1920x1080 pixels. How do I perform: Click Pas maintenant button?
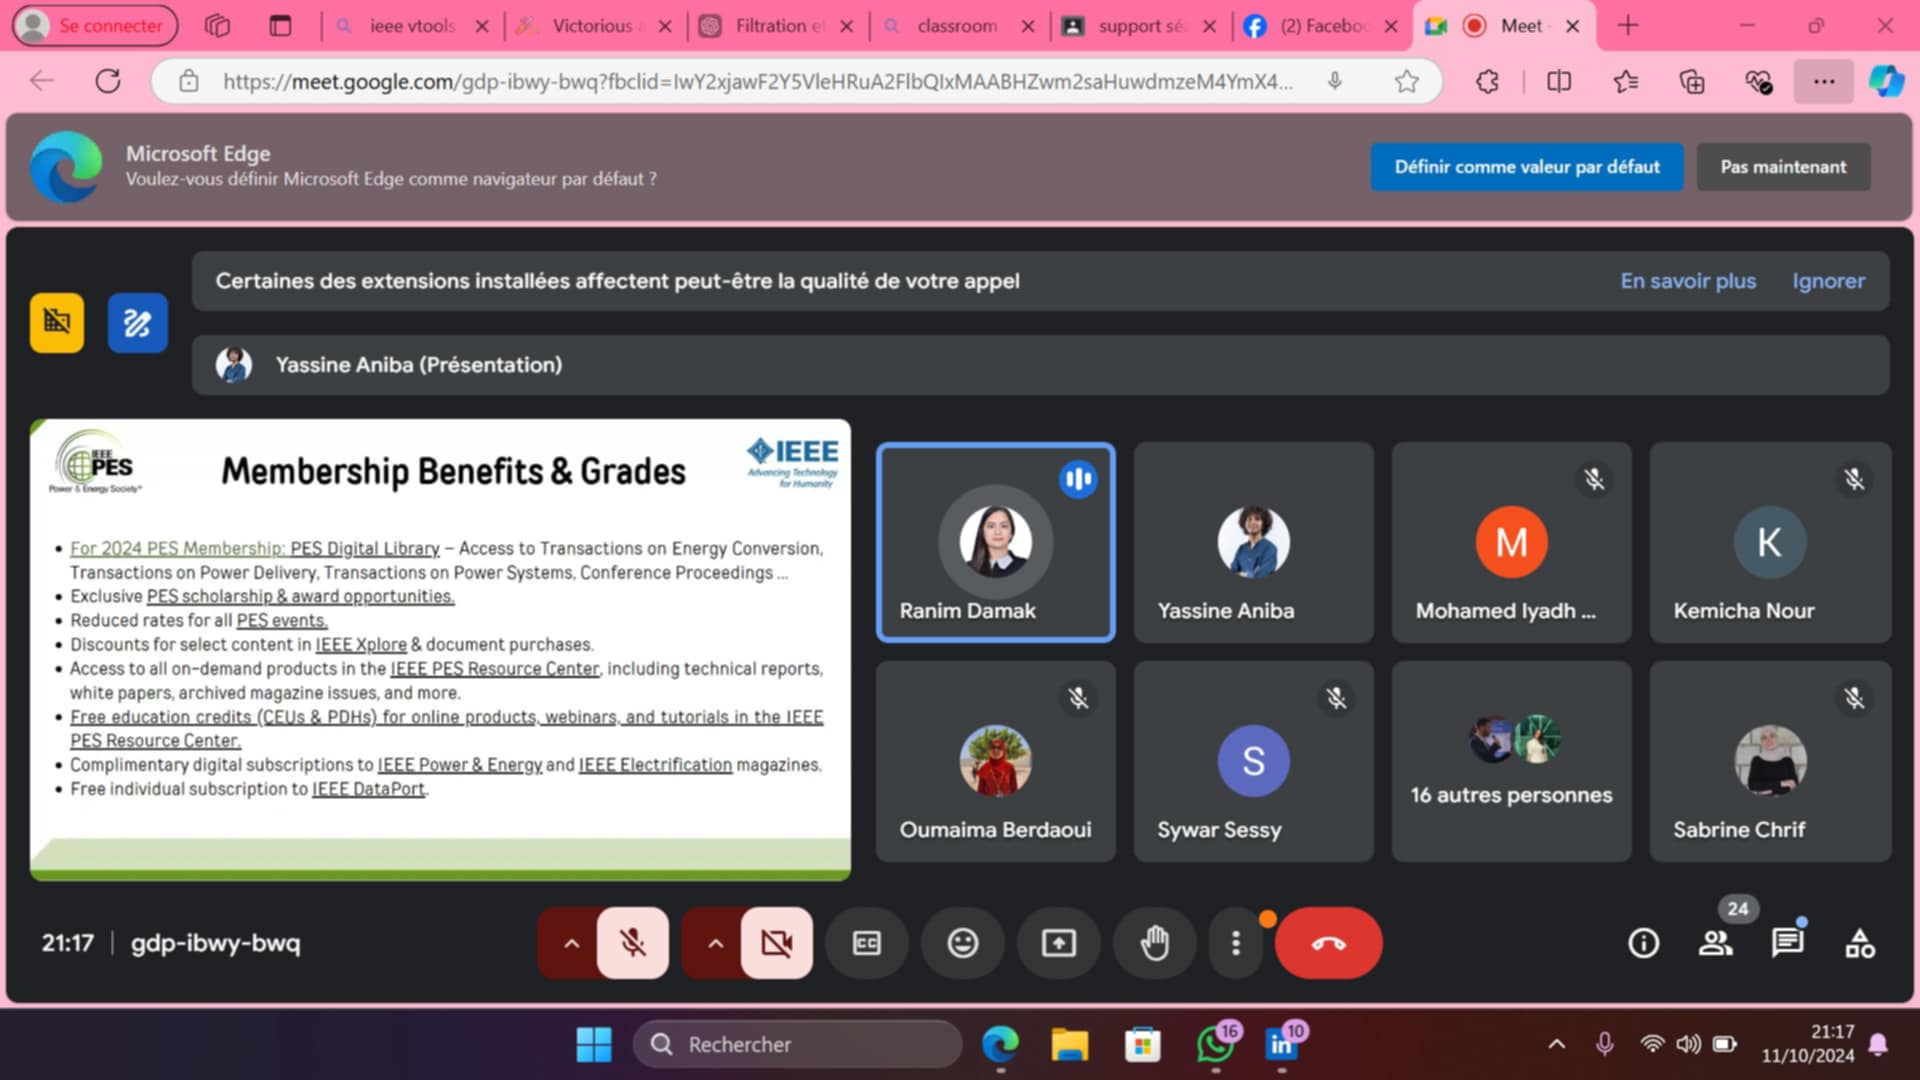1783,167
